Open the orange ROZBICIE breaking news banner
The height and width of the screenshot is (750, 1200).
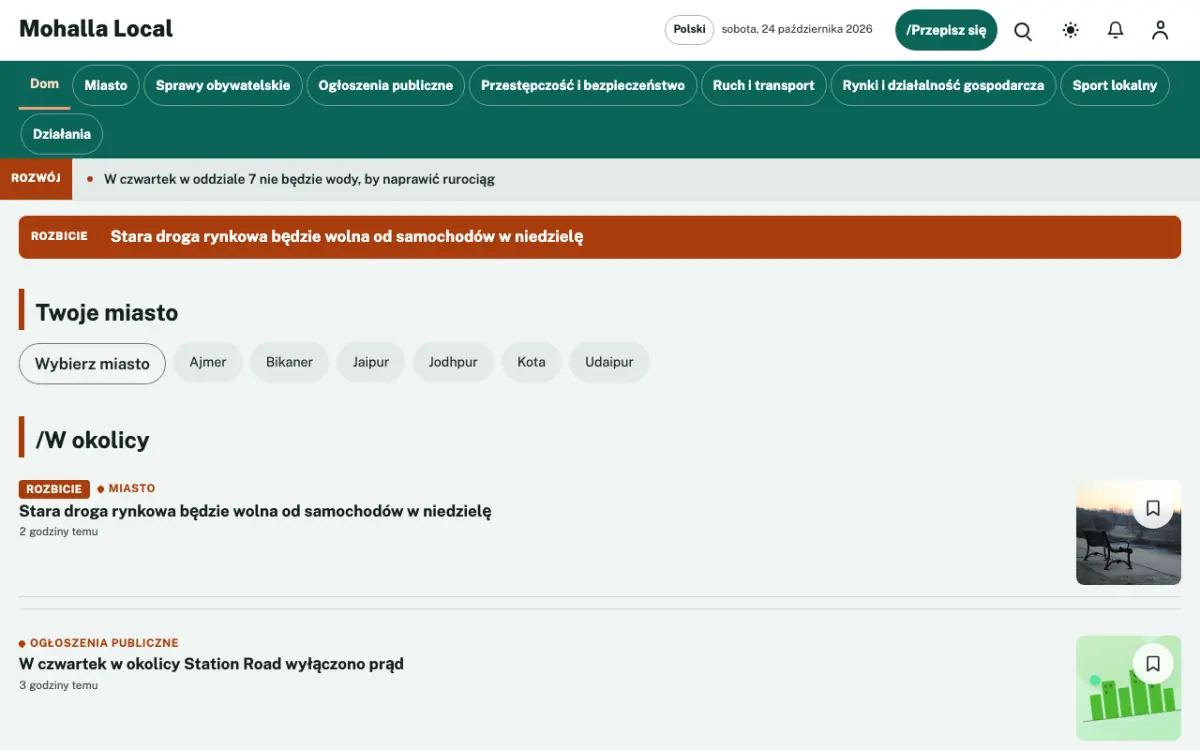coord(600,237)
